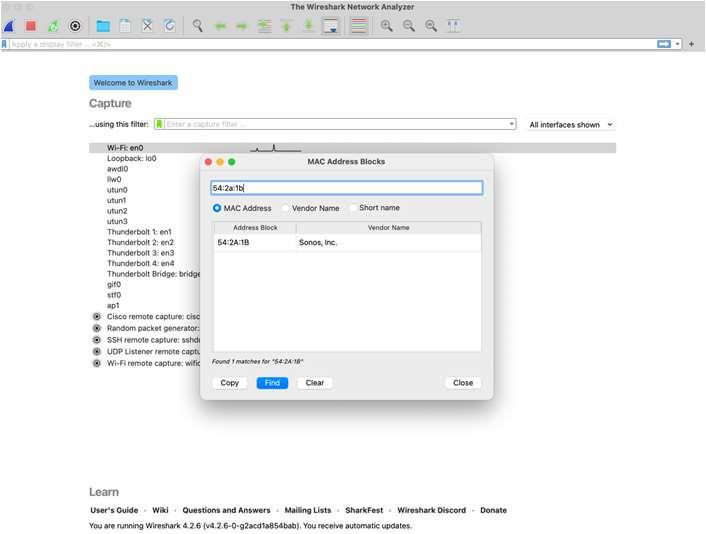Open display filter bookmark icon
Screen dimensions: 706x534
(x=5, y=44)
